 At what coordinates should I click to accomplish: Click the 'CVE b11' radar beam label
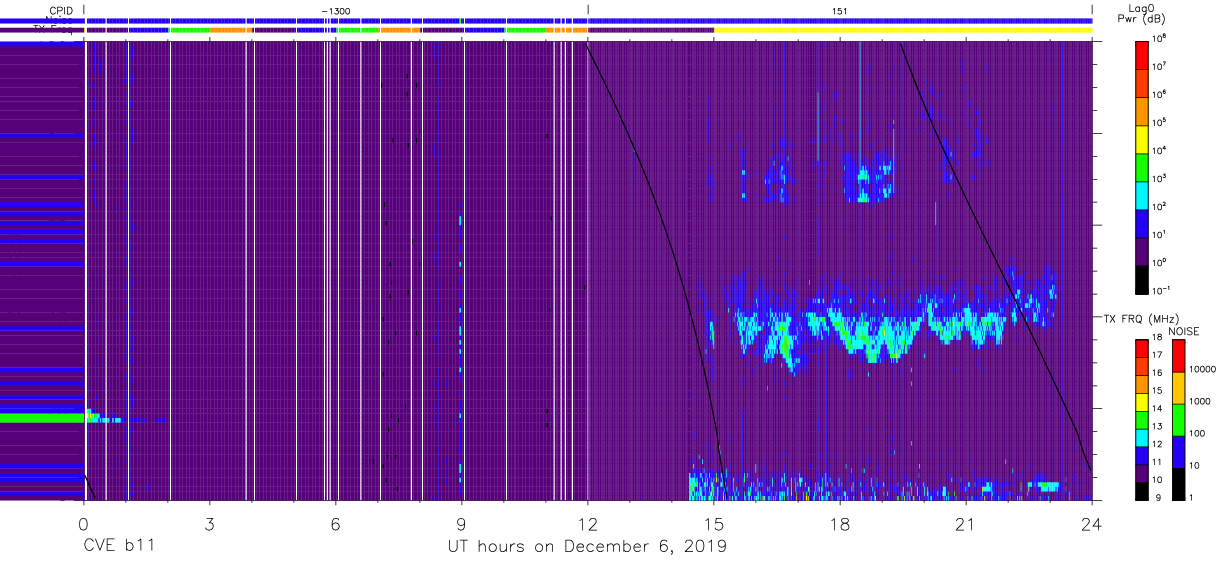click(117, 547)
